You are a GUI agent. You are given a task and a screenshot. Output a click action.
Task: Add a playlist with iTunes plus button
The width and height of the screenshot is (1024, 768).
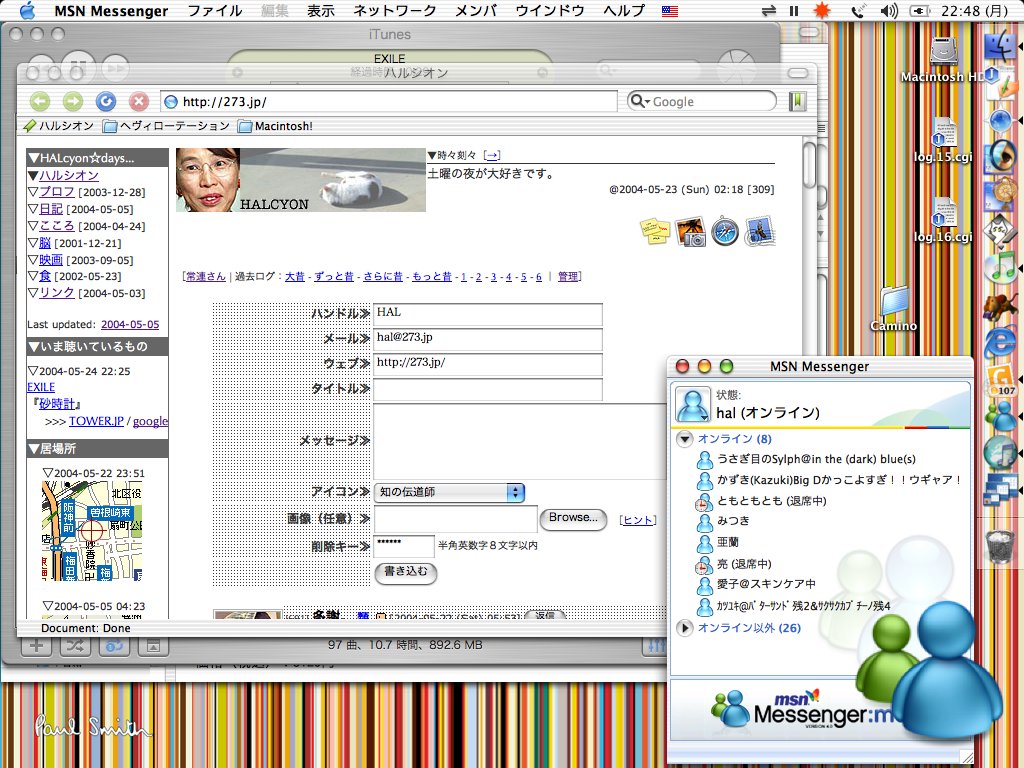(37, 646)
